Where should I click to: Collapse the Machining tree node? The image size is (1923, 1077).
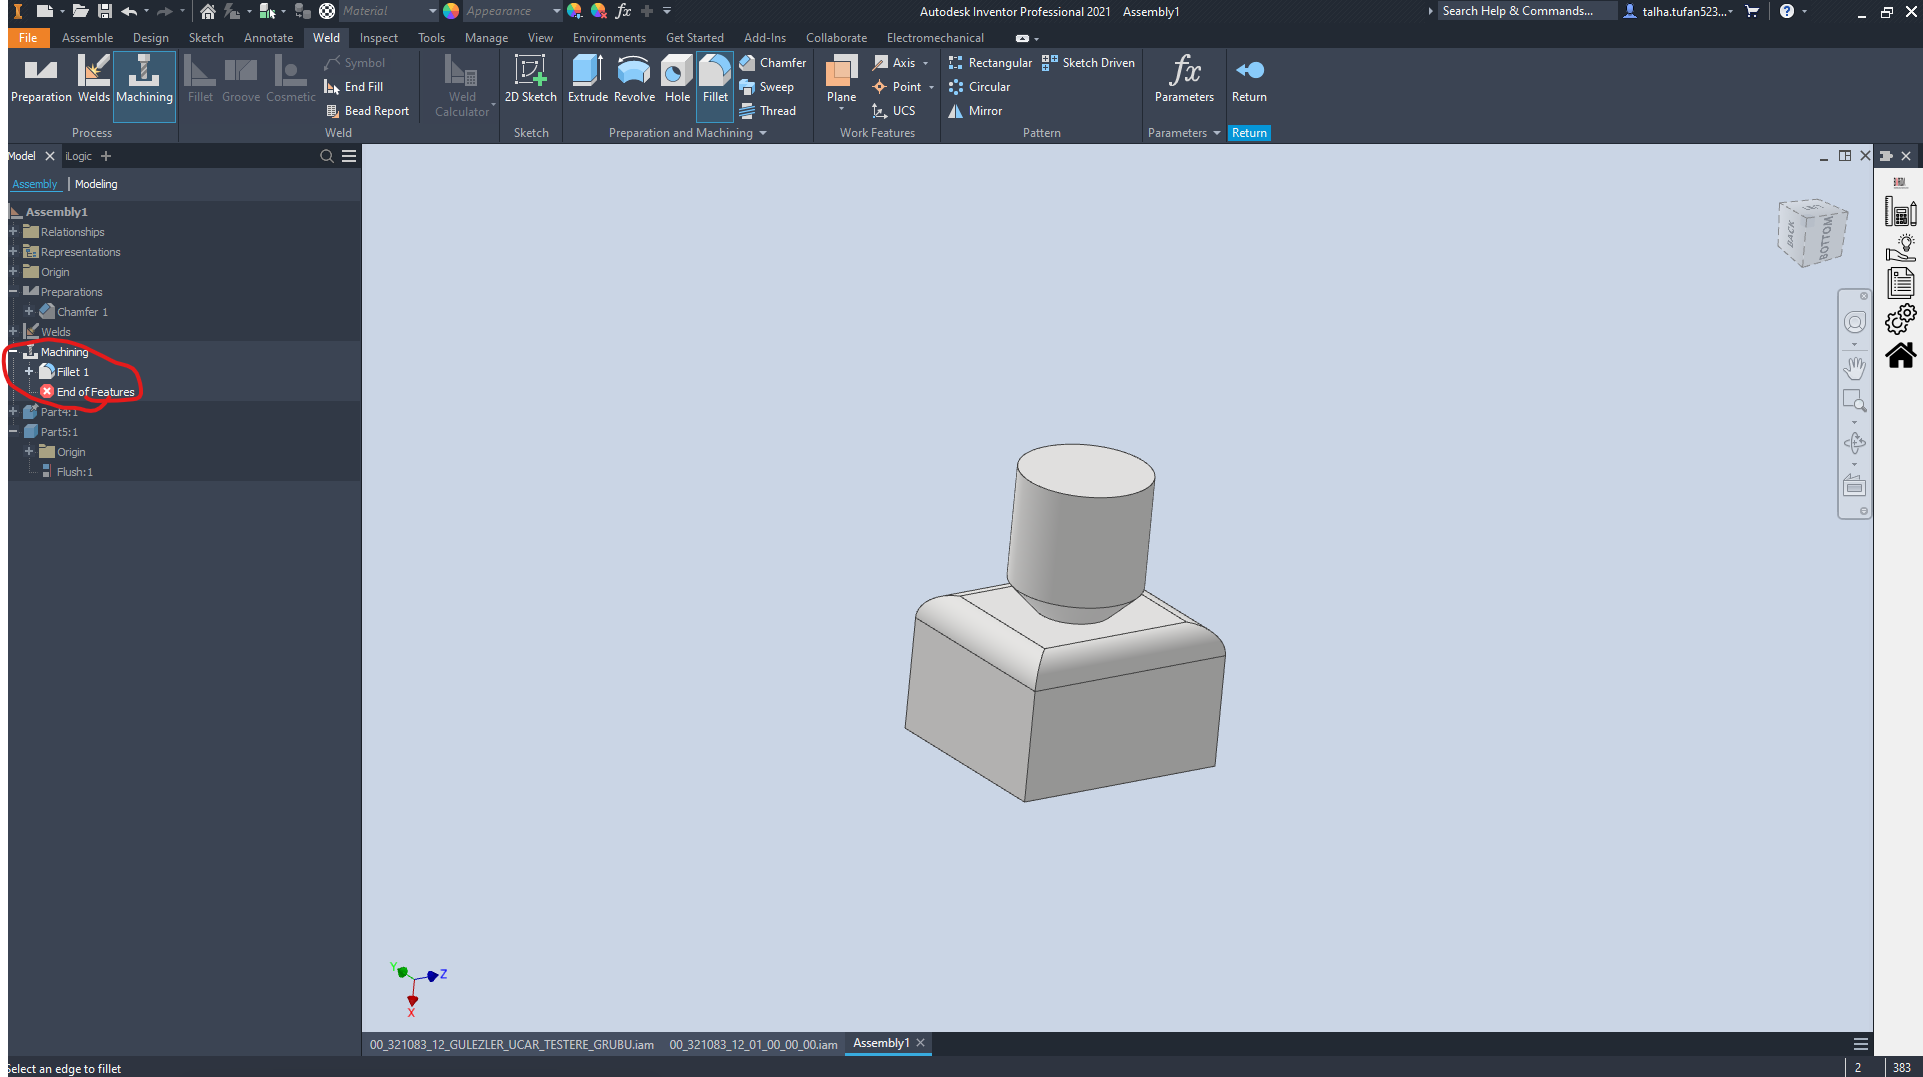[13, 352]
